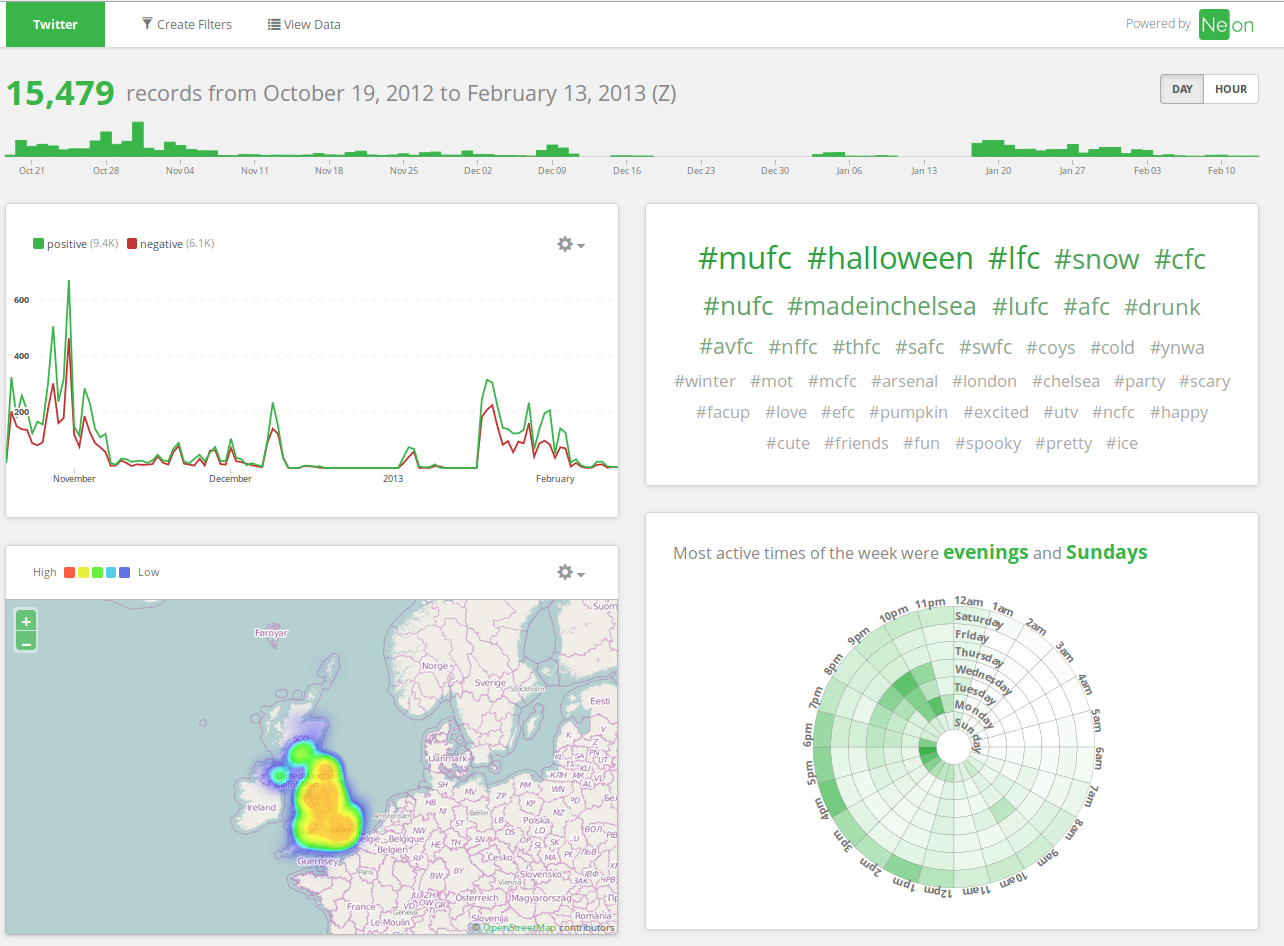Screen dimensions: 1284x946
Task: Select the #mufc hashtag
Action: pyautogui.click(x=745, y=259)
